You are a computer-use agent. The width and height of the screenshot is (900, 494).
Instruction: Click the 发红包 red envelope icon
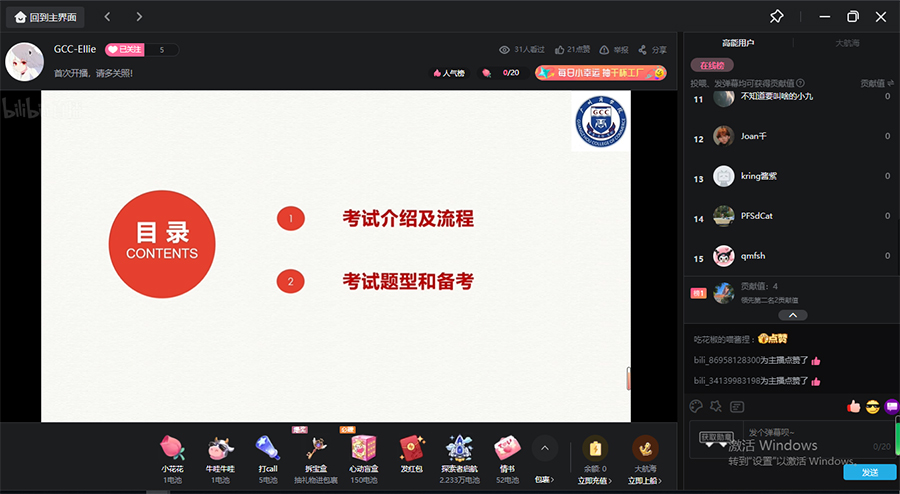click(x=412, y=448)
